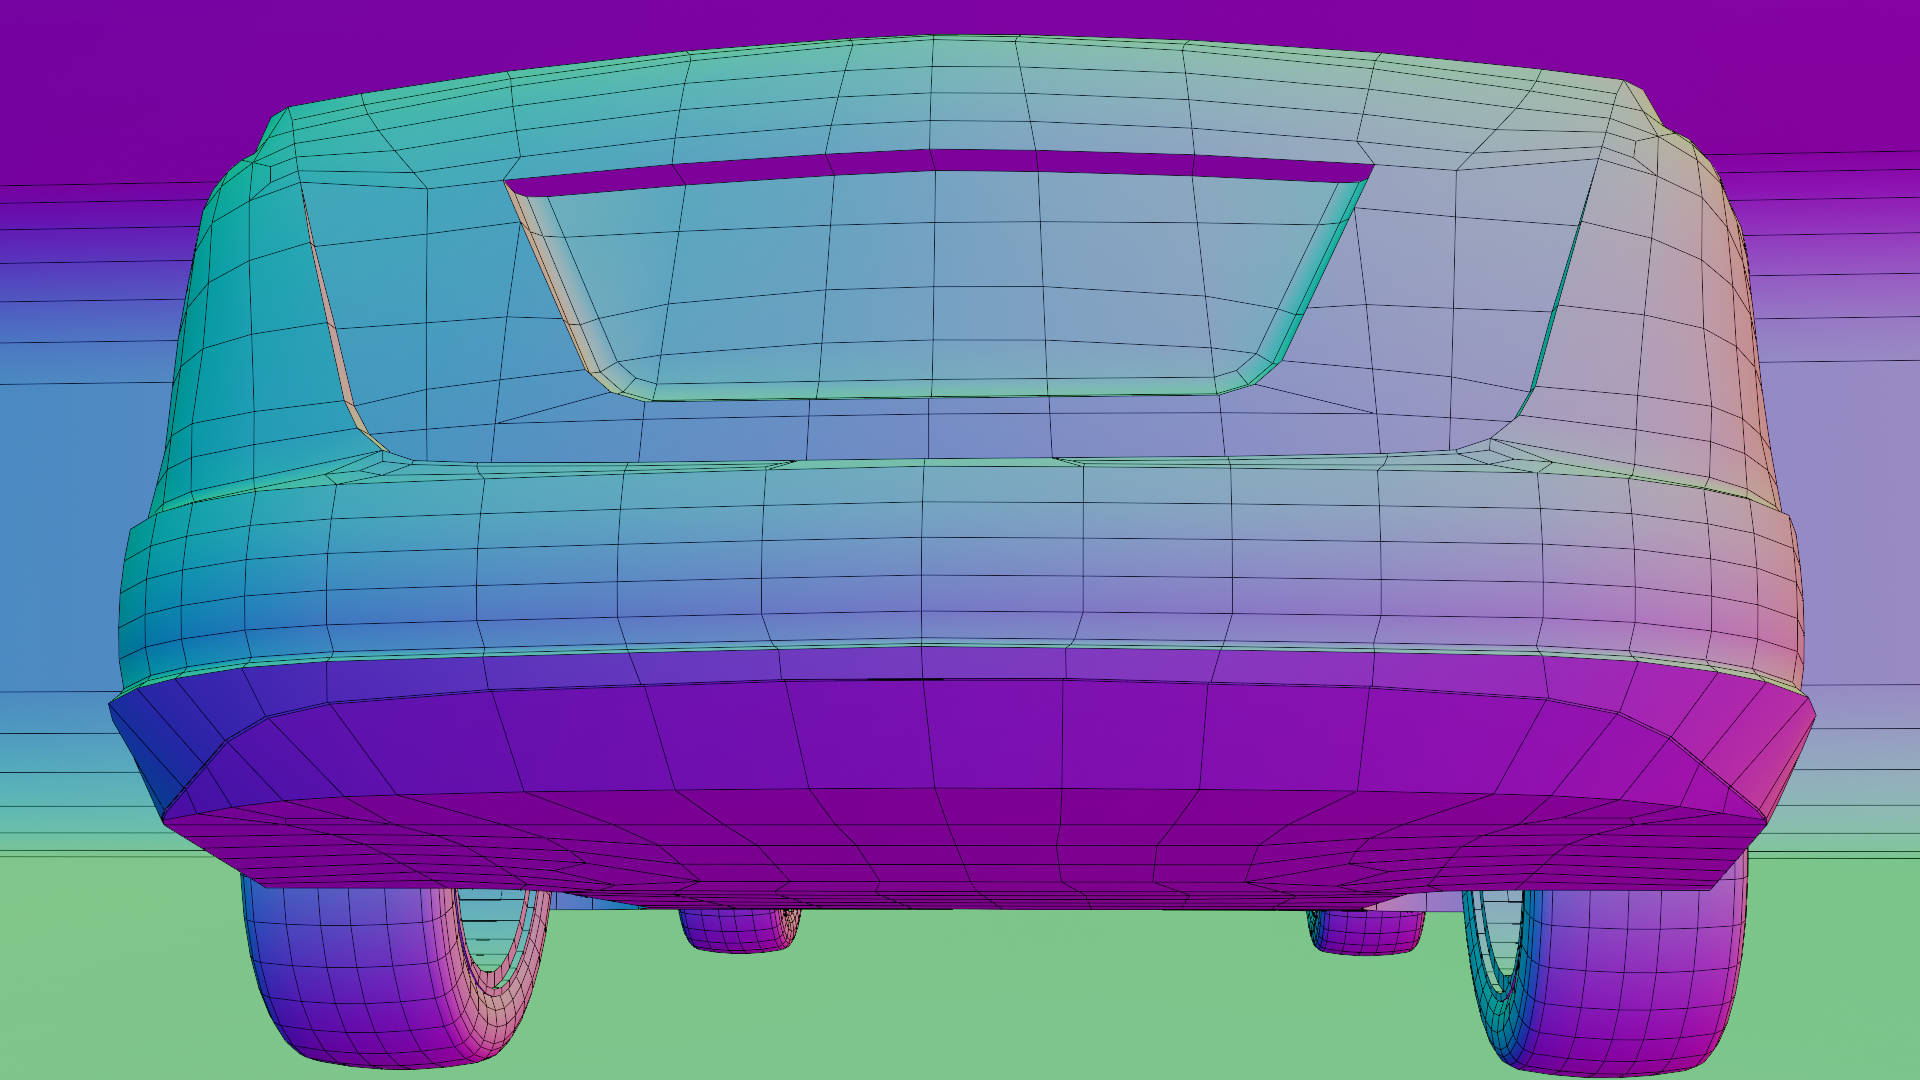Click the distant front left wheel
This screenshot has height=1080, width=1920.
(x=738, y=930)
